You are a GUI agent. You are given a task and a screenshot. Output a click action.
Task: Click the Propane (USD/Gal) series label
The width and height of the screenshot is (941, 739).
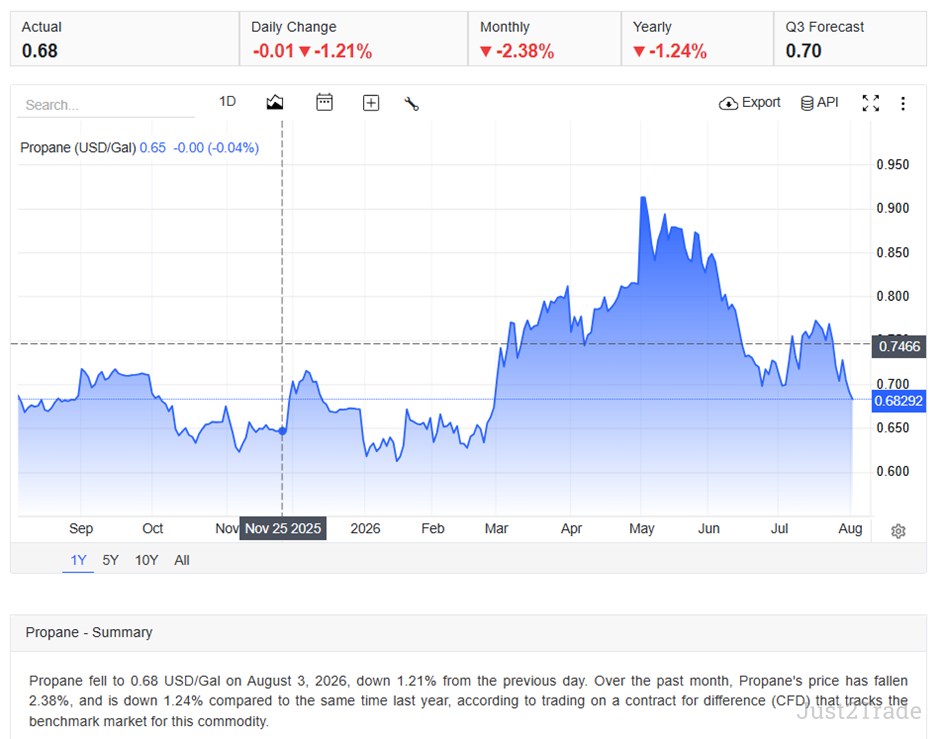pos(78,148)
